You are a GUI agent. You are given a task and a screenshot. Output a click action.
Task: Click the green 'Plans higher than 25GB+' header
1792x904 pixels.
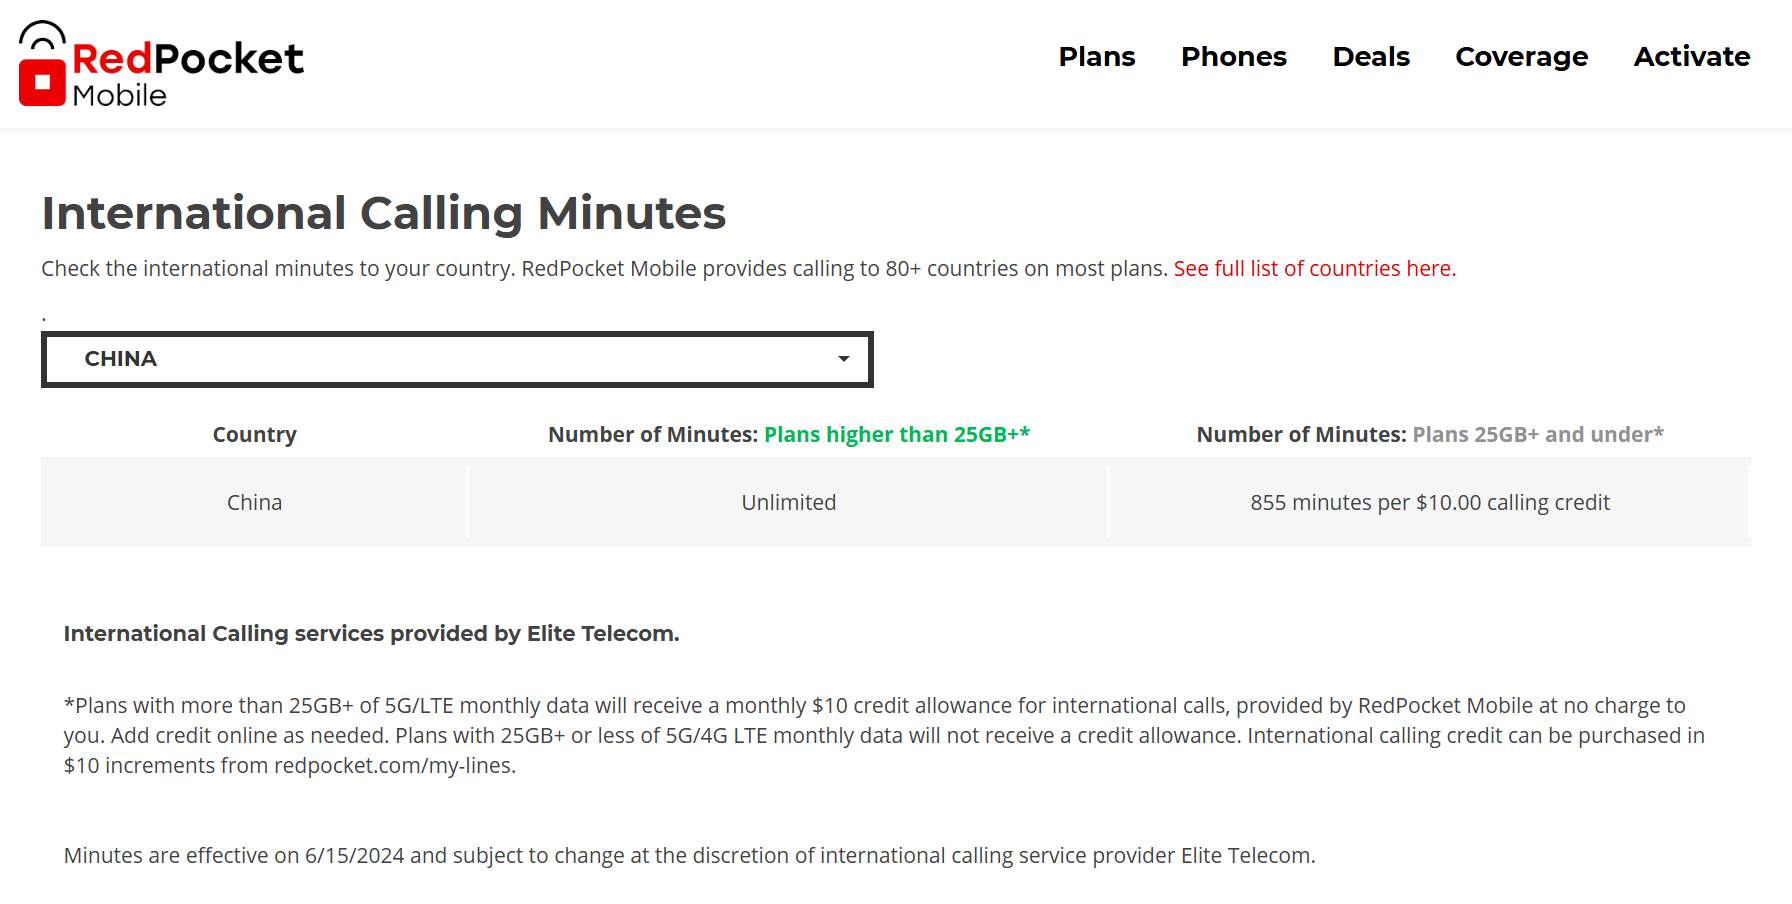tap(896, 435)
